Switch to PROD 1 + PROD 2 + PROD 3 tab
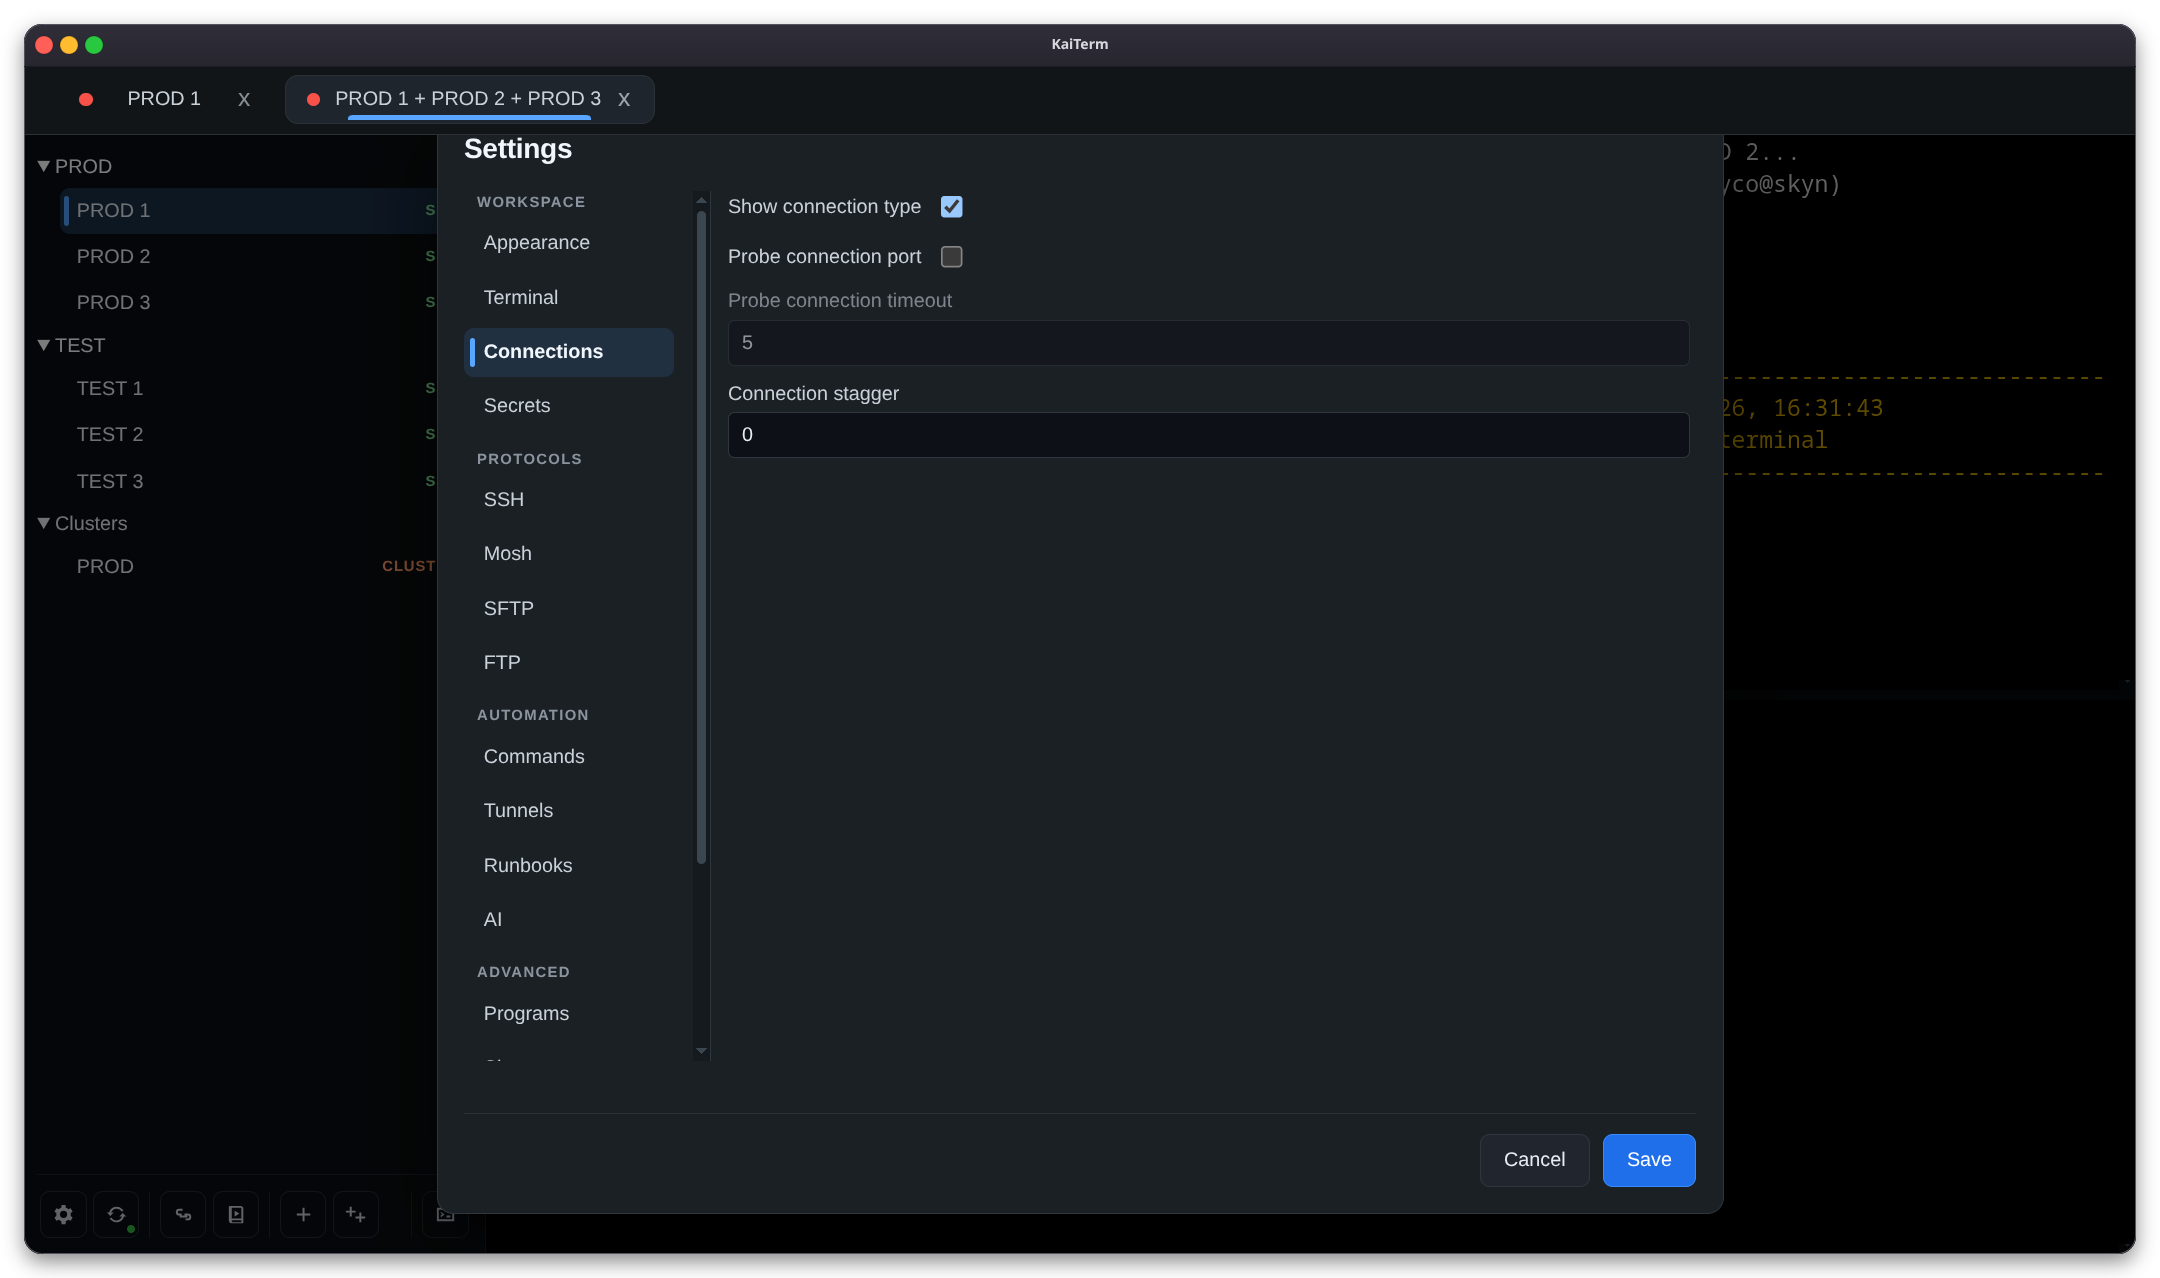2160x1278 pixels. click(468, 99)
